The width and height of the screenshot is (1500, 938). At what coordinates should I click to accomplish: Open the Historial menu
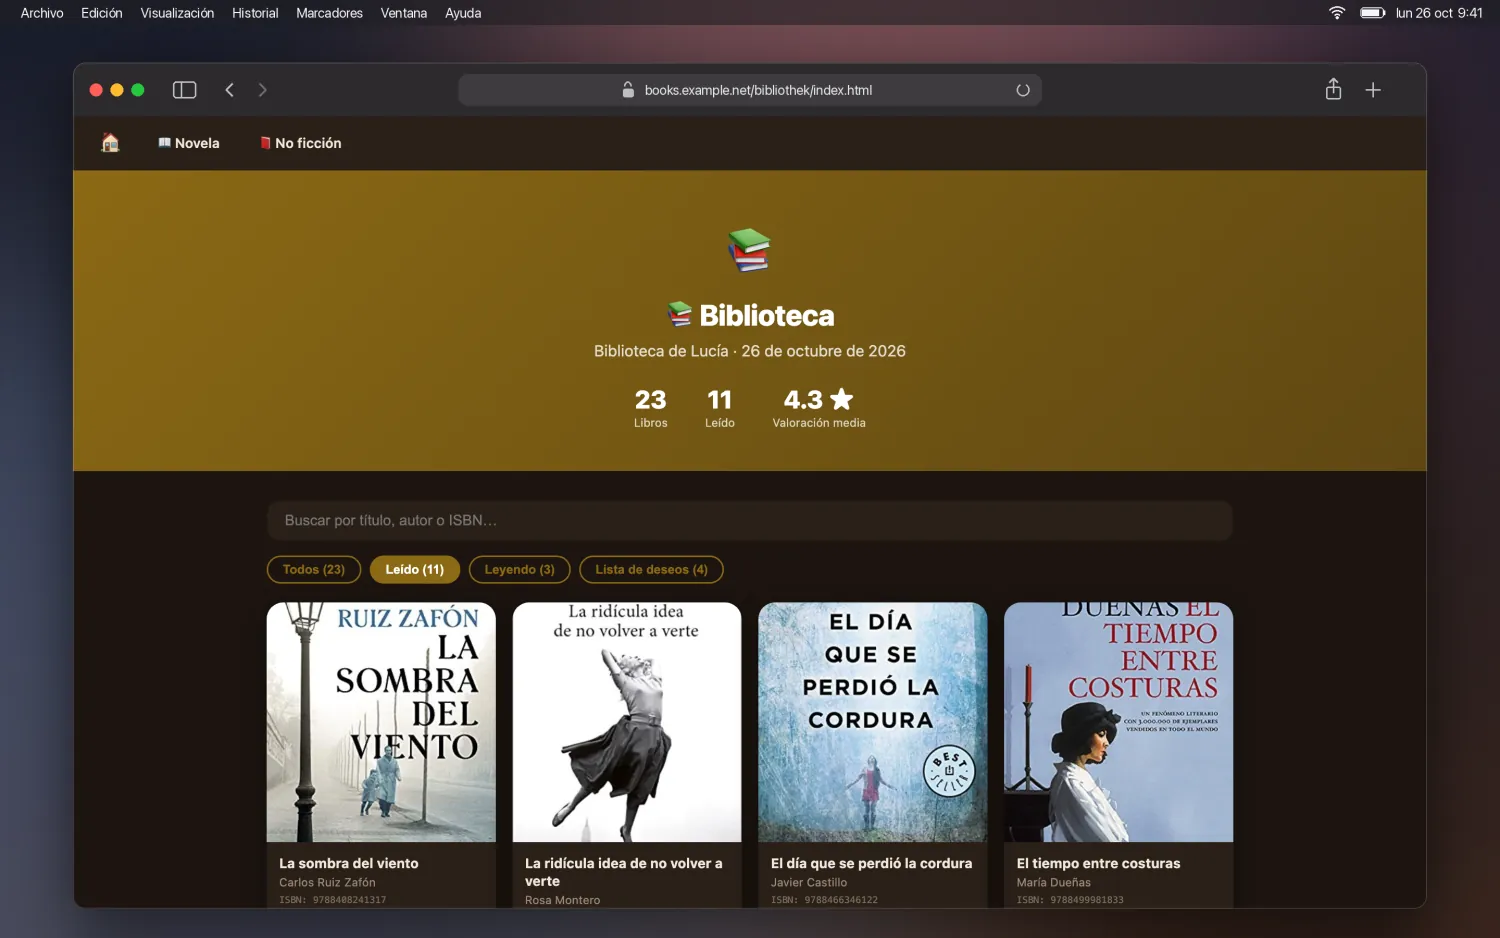pyautogui.click(x=255, y=13)
